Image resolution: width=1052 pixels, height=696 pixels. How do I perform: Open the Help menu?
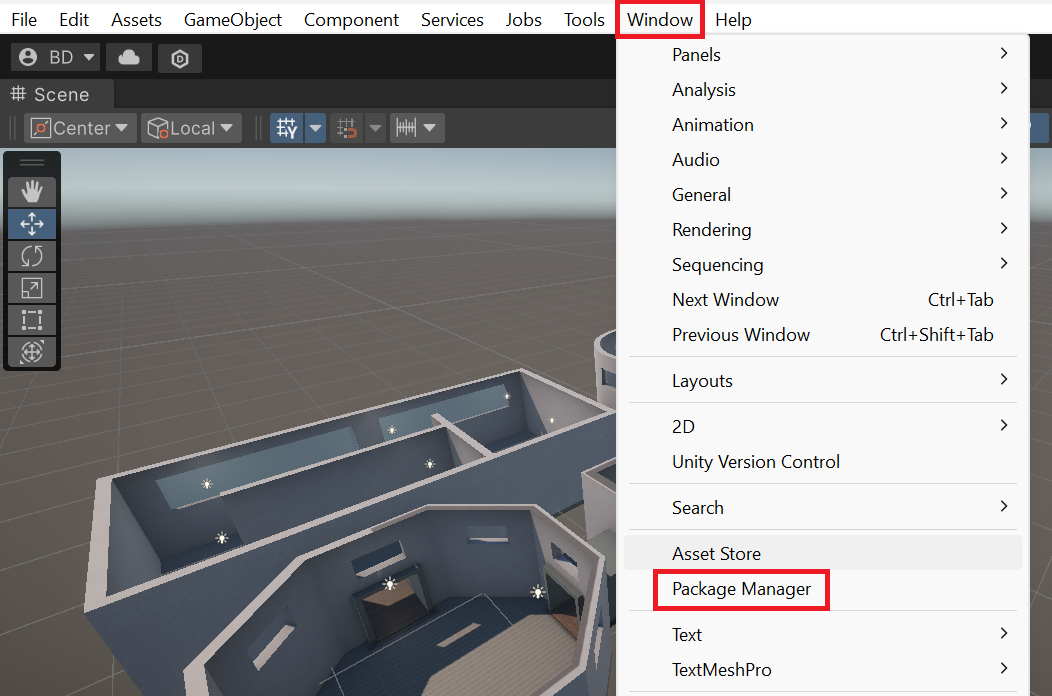733,19
